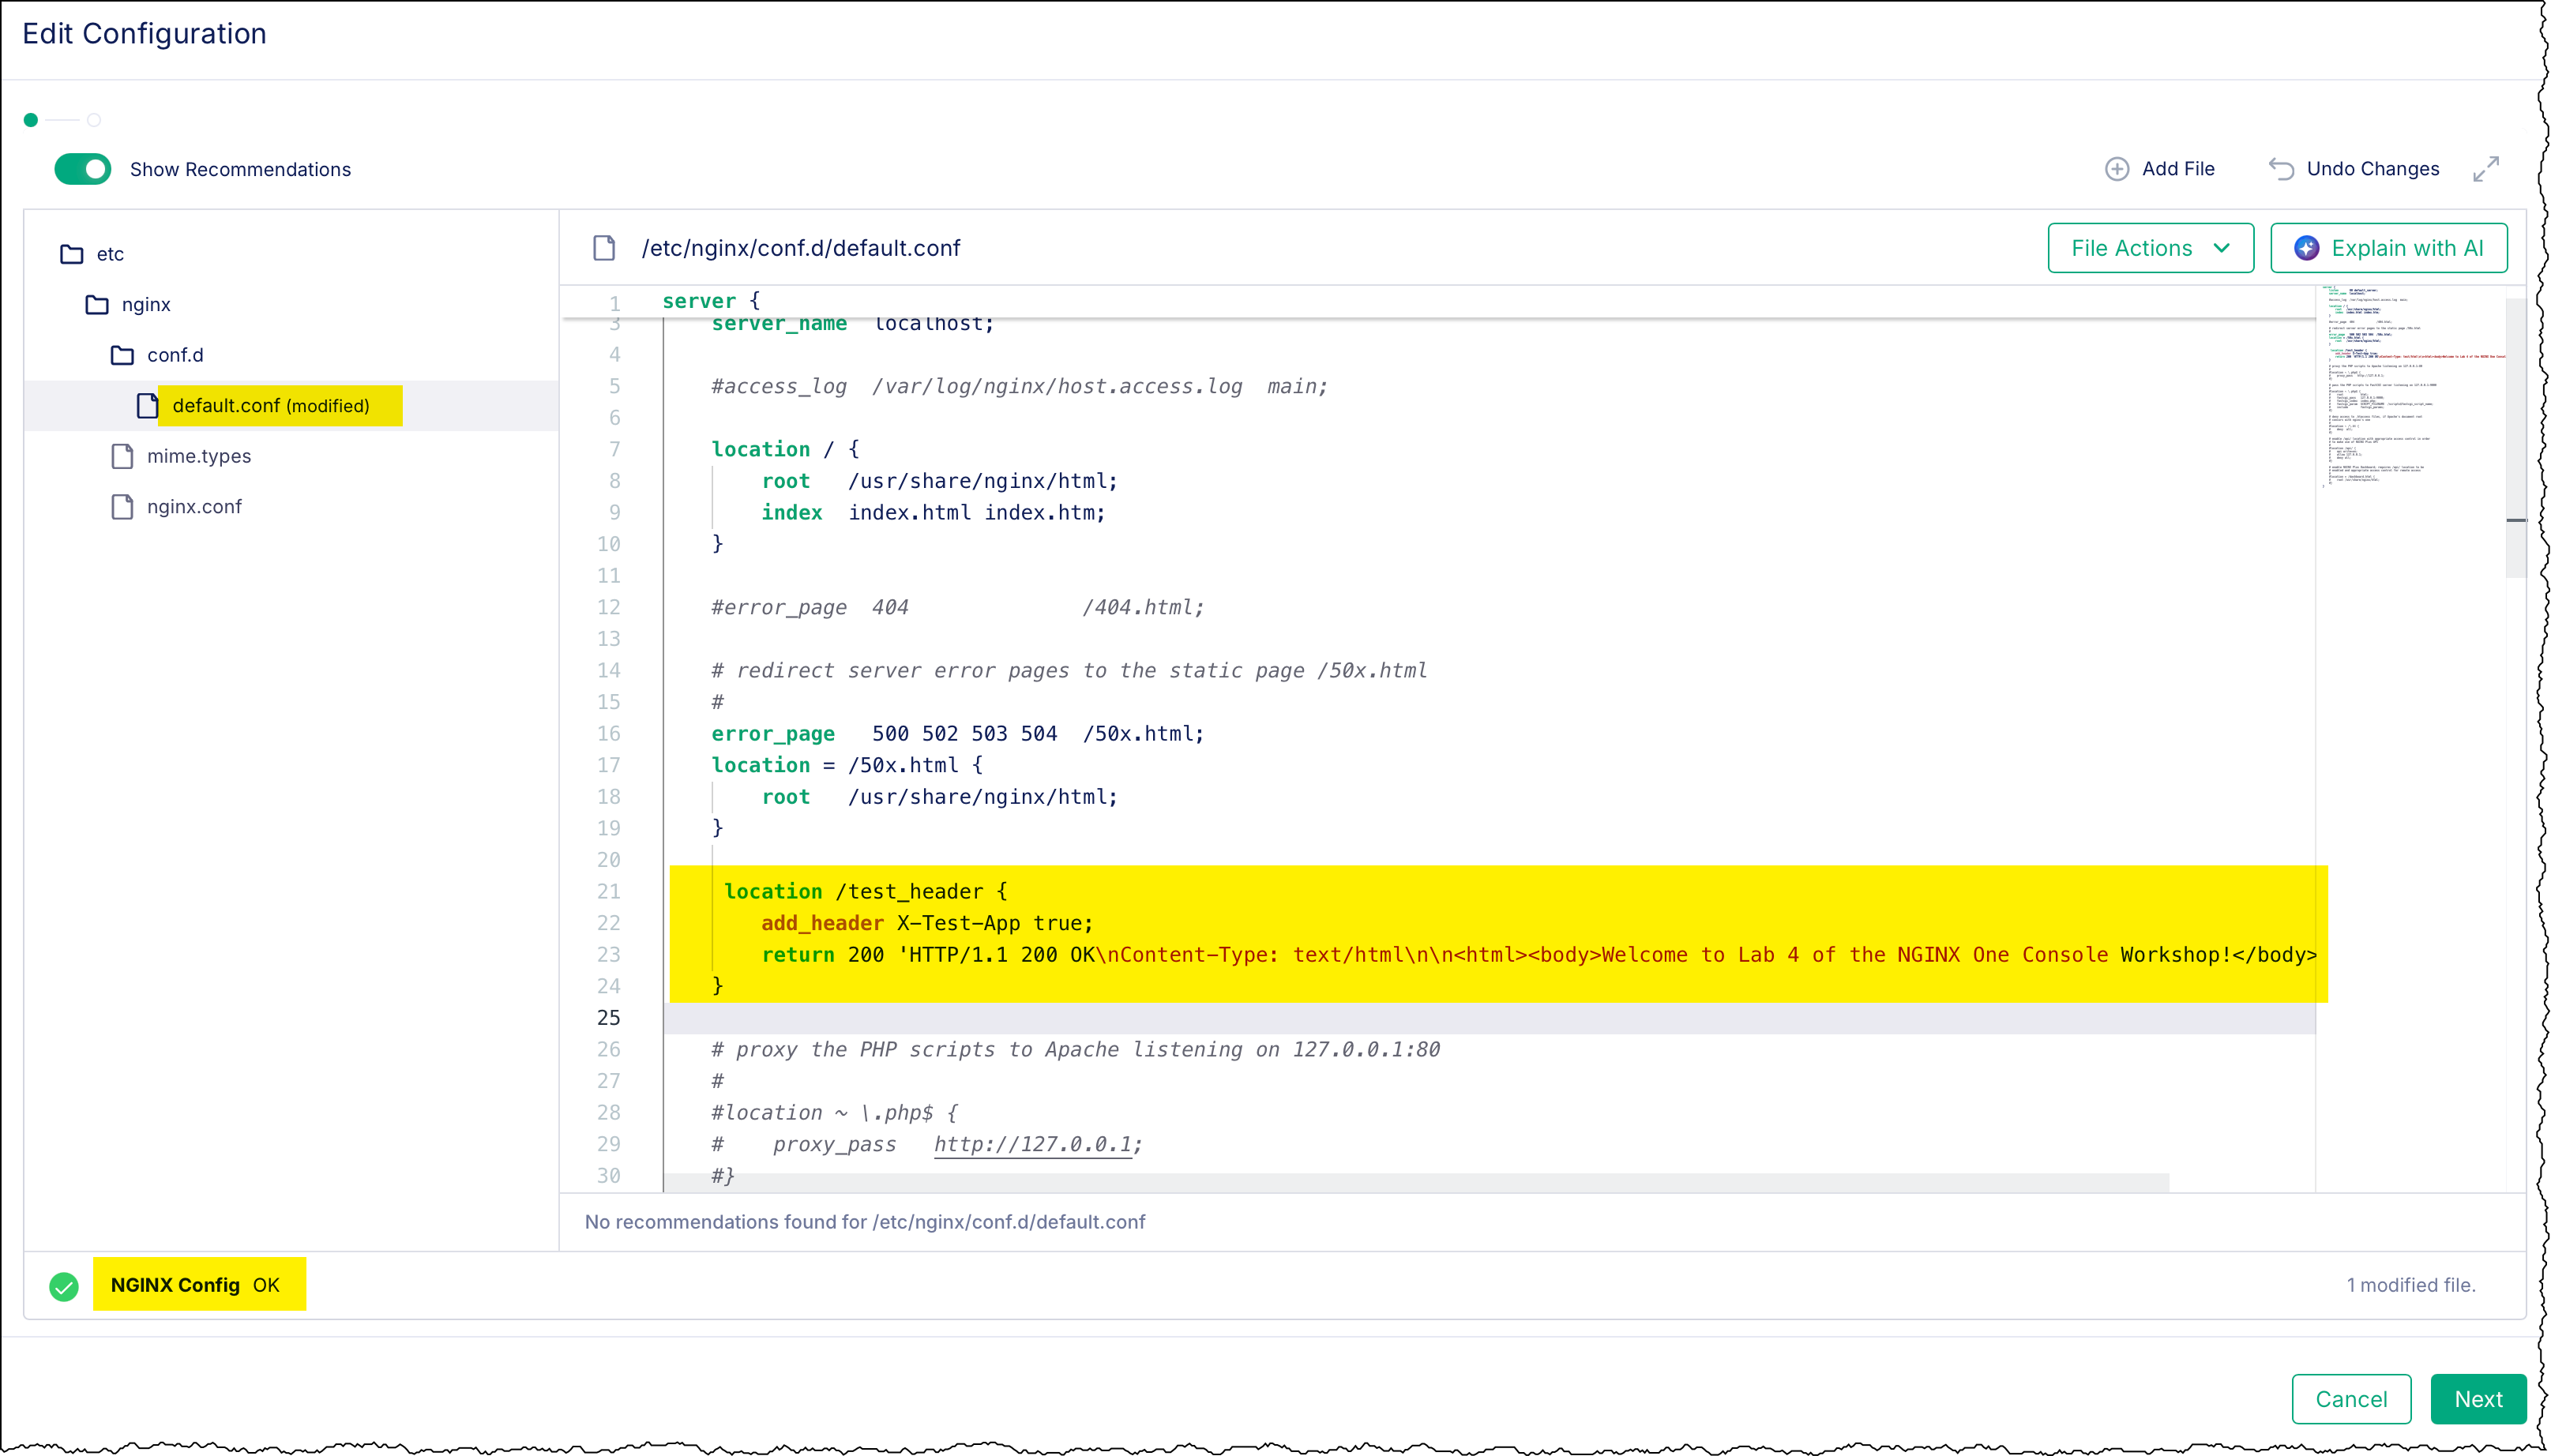2551x1456 pixels.
Task: Click the file icon beside mime.types
Action: click(122, 456)
